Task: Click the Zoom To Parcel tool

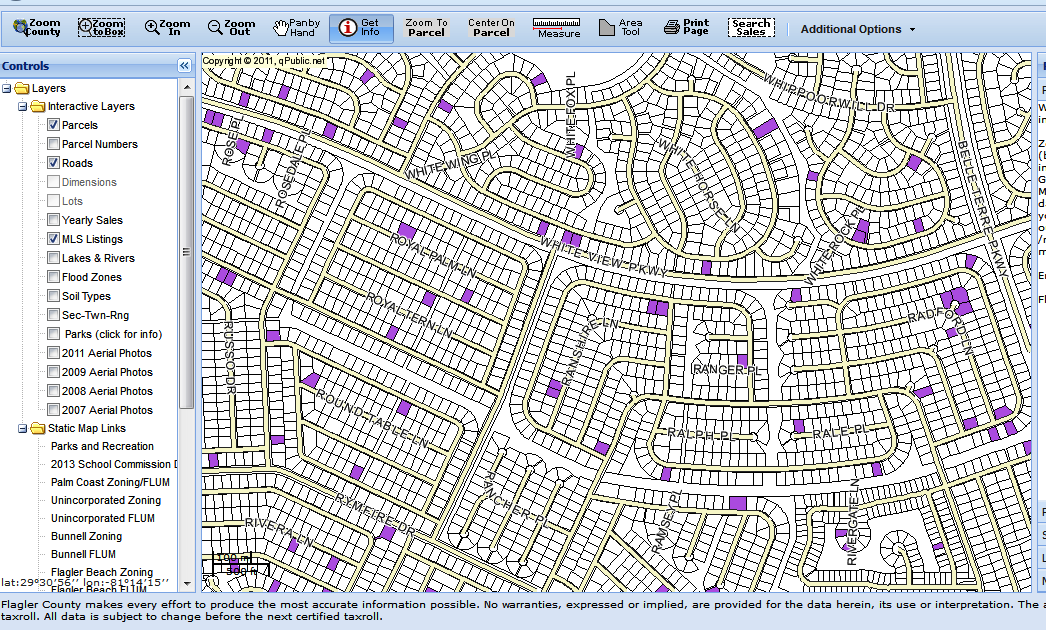Action: pyautogui.click(x=426, y=25)
